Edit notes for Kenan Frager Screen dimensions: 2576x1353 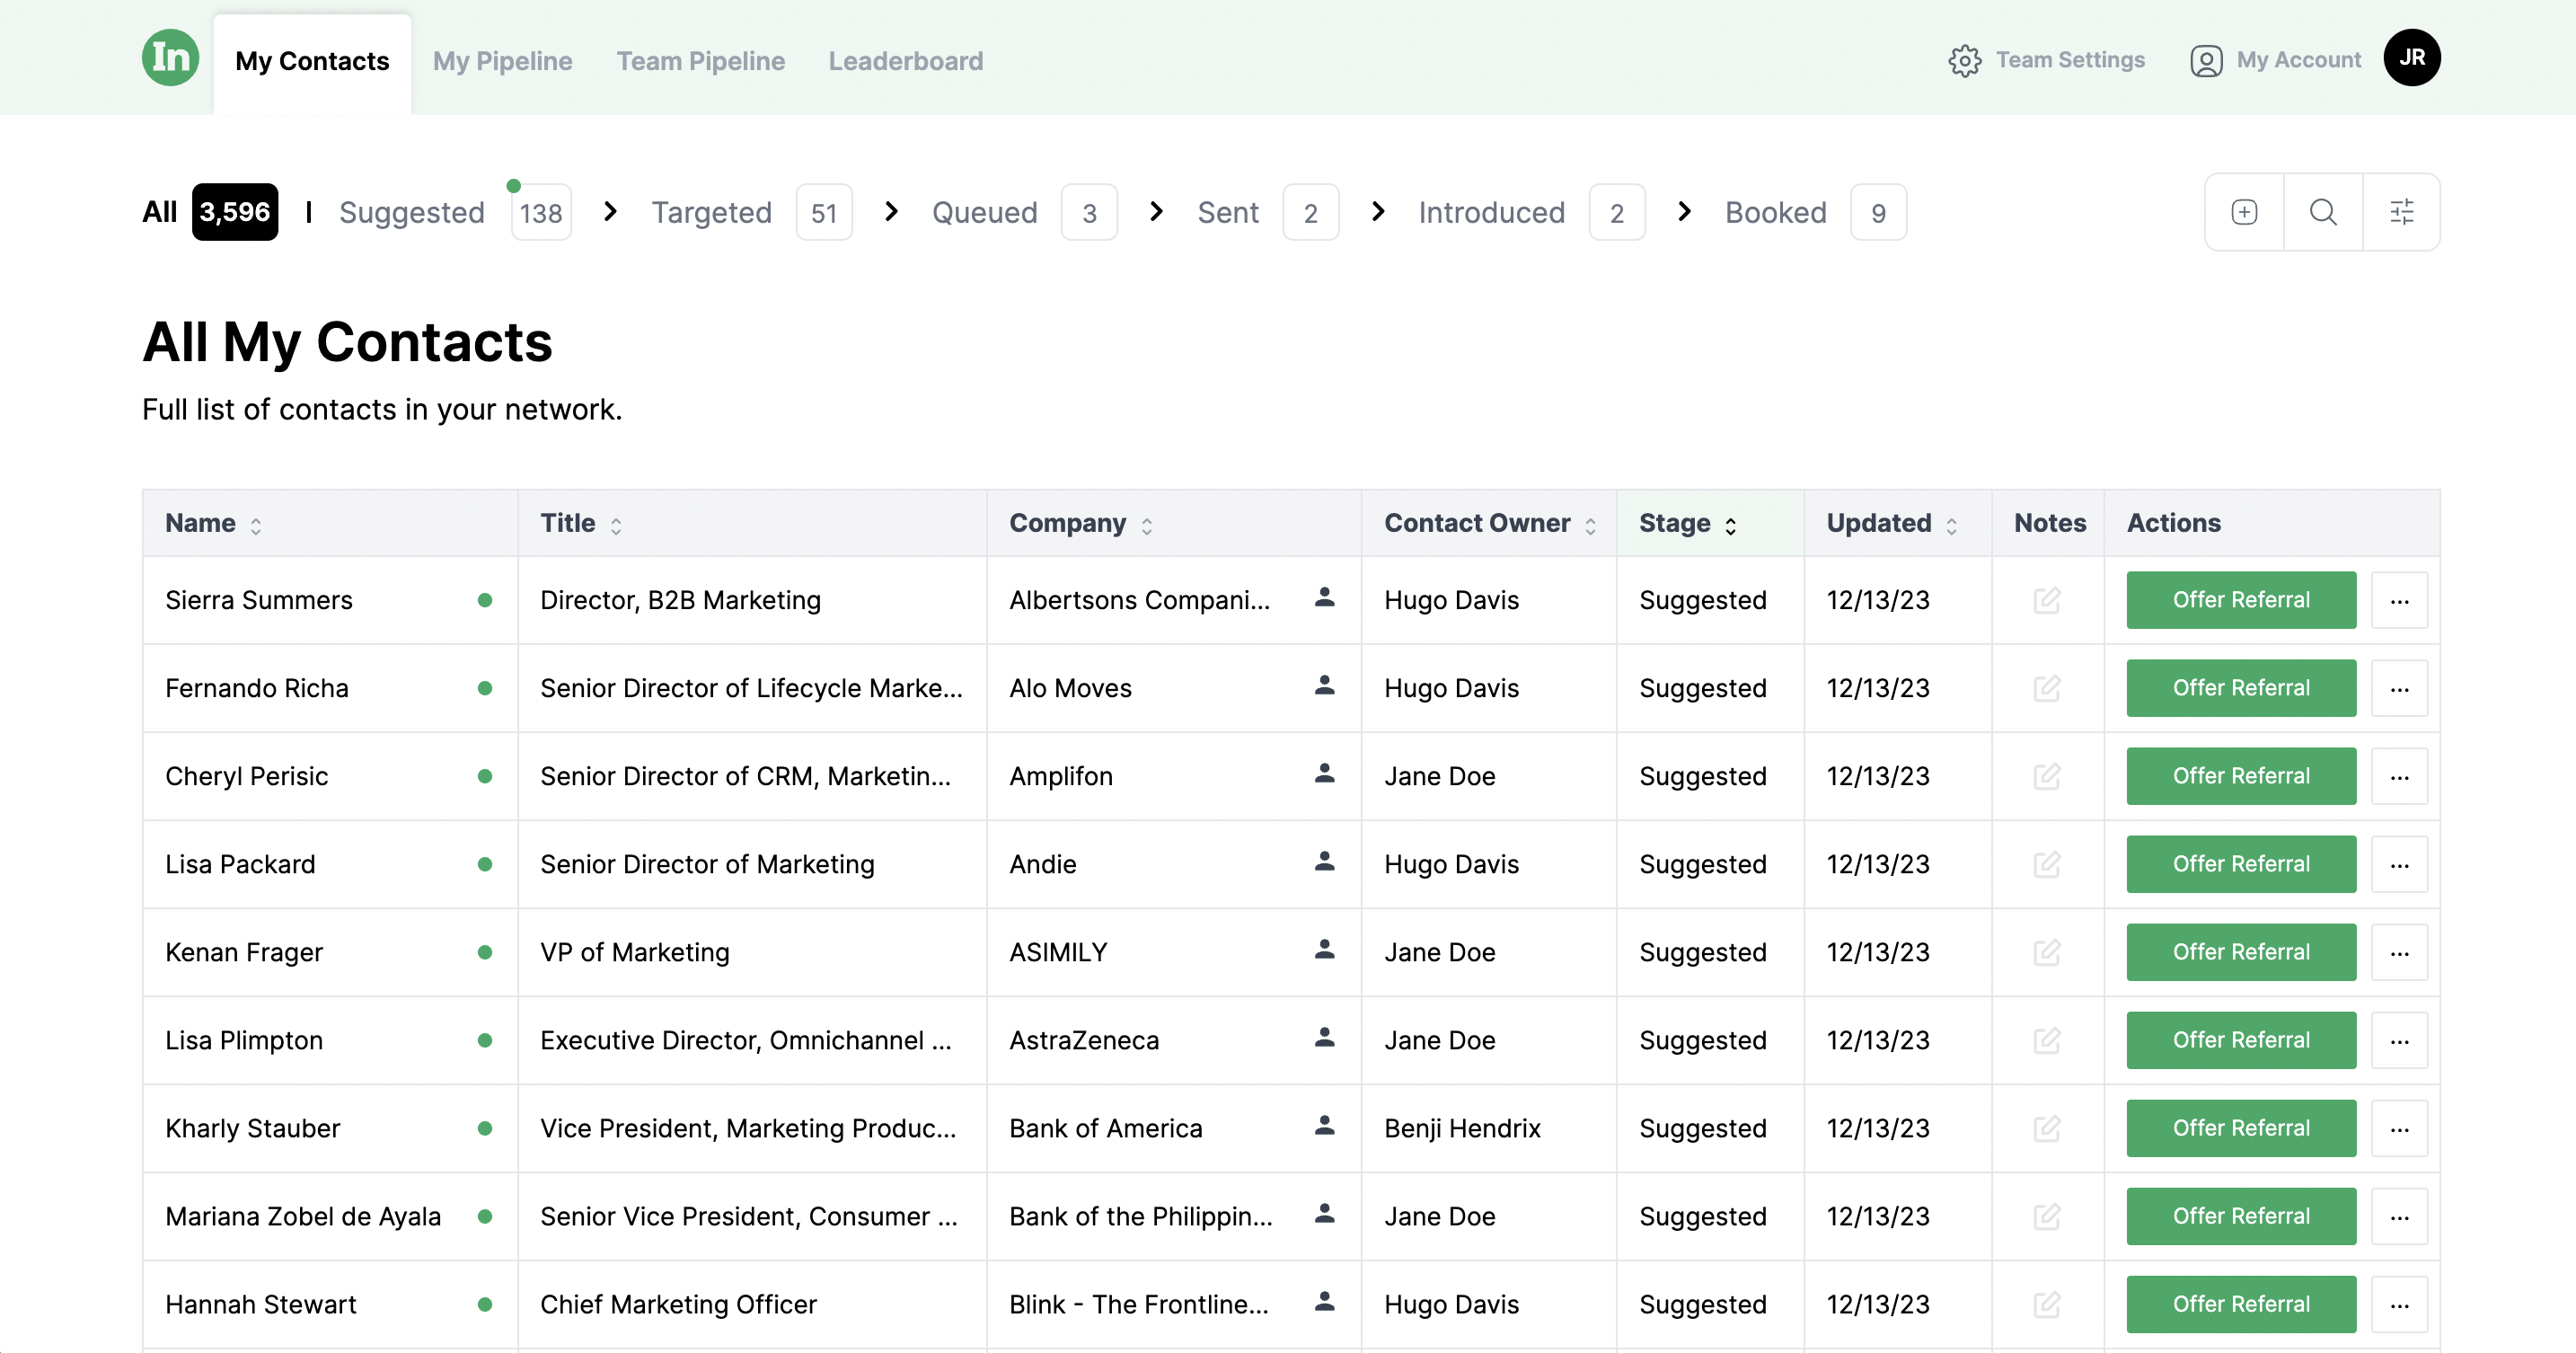click(2046, 952)
